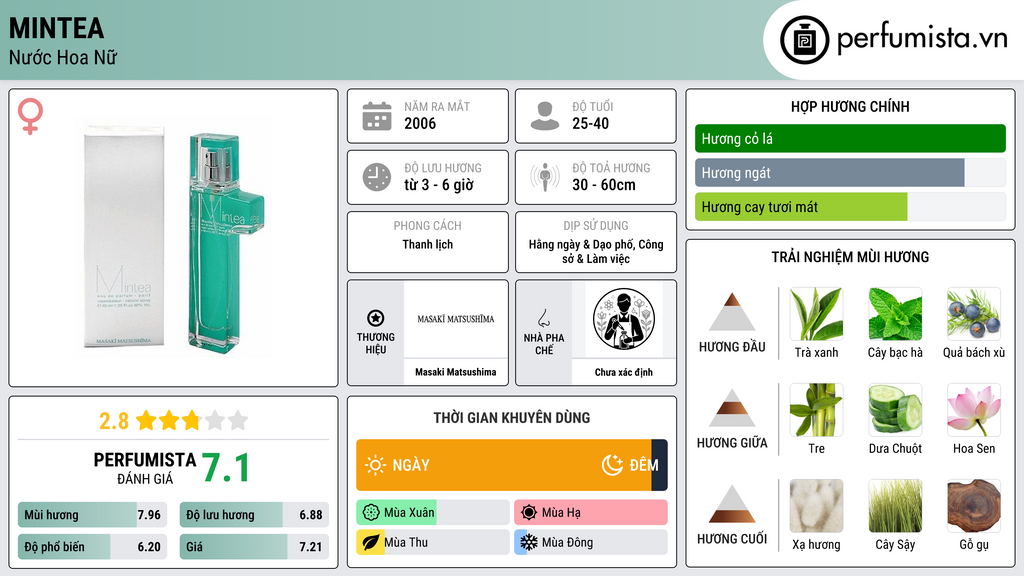Select the Quả bách xù note image
1024x576 pixels.
tap(974, 314)
